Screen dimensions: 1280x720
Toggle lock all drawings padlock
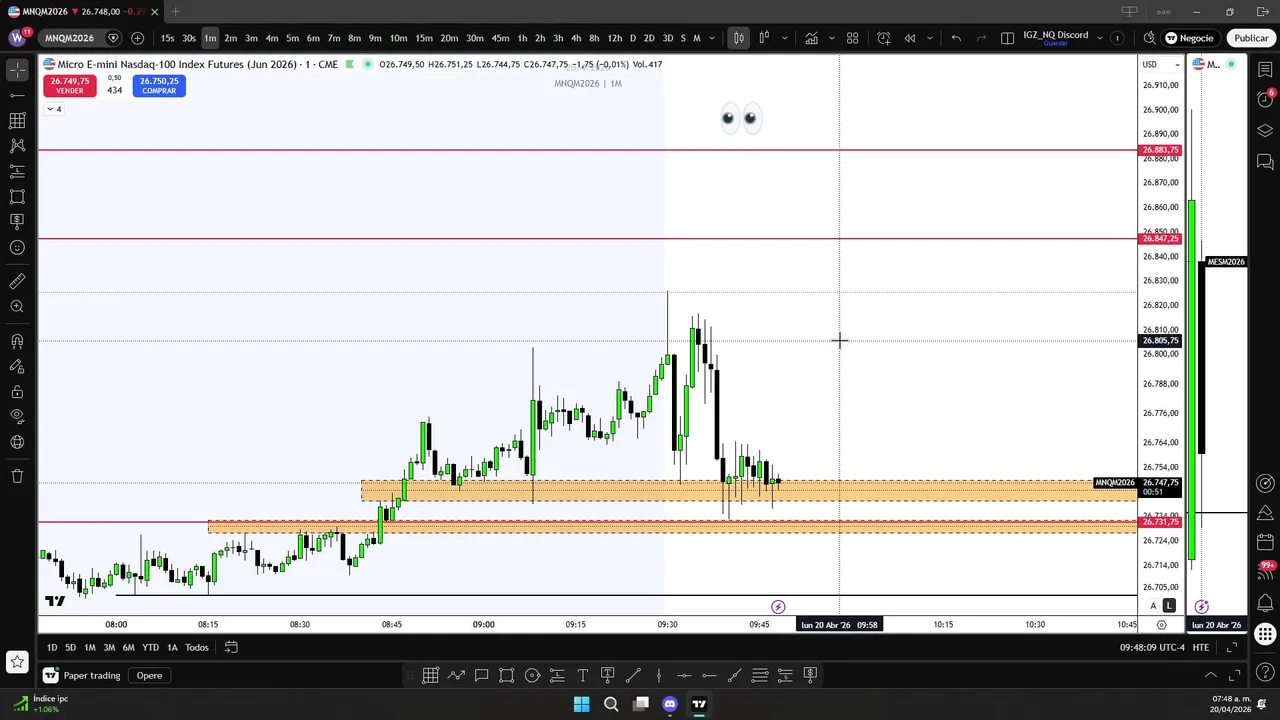(x=17, y=391)
